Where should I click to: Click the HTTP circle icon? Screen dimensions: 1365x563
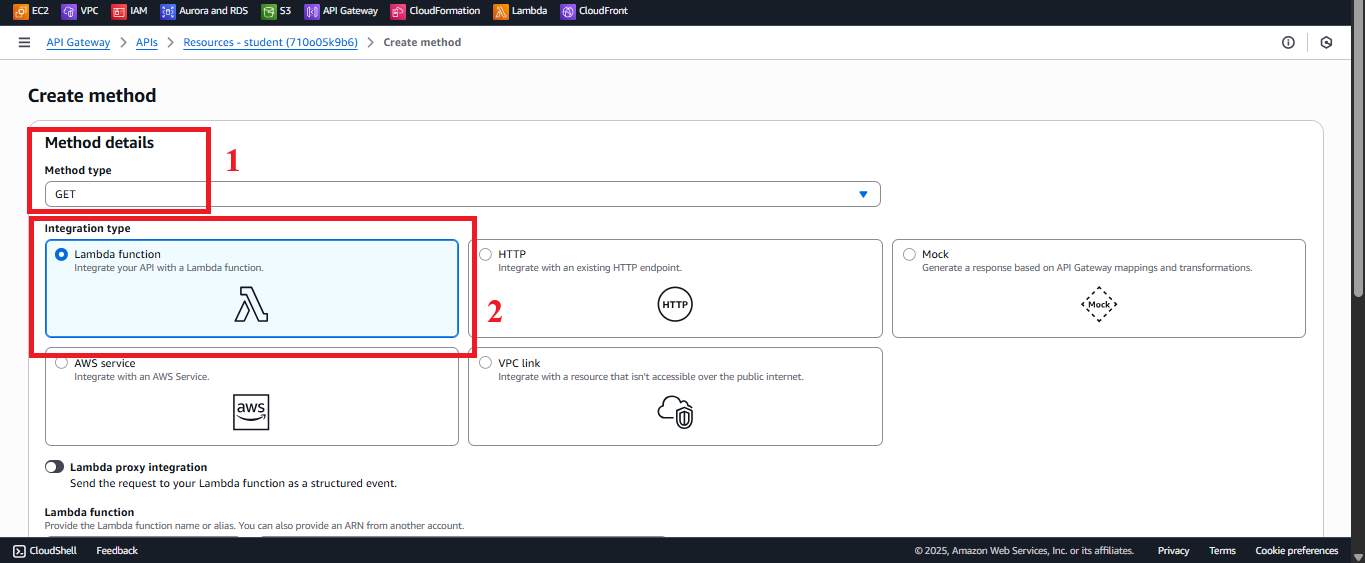(675, 304)
